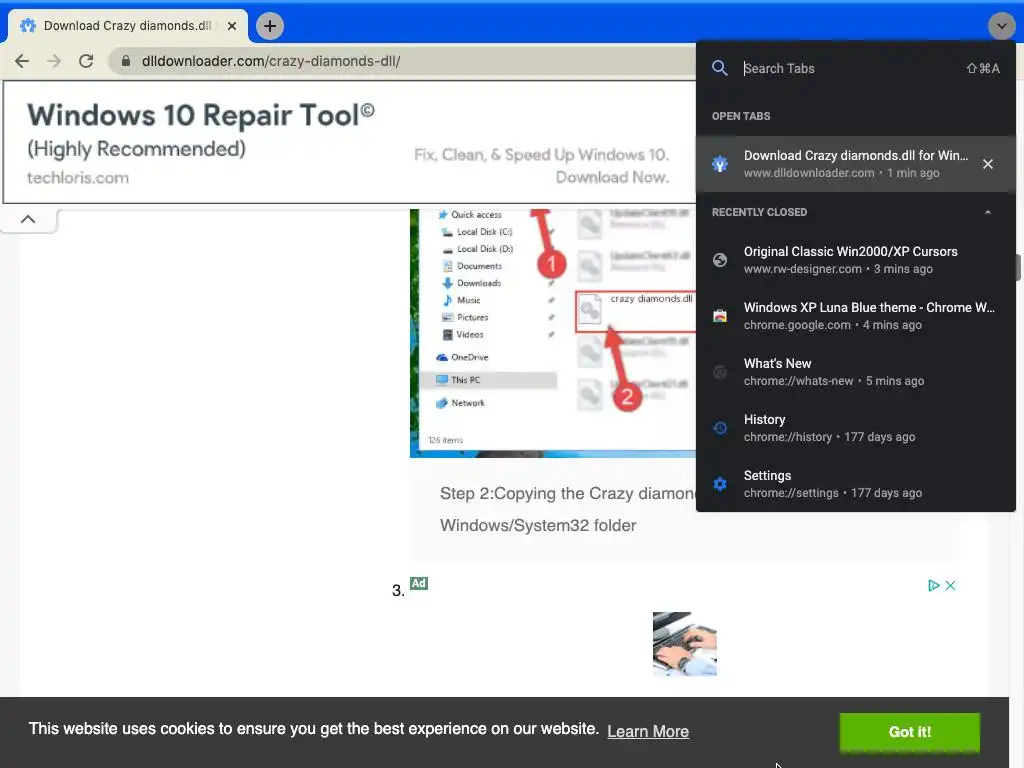Reopen Windows XP Luna Blue theme tab

coord(856,316)
